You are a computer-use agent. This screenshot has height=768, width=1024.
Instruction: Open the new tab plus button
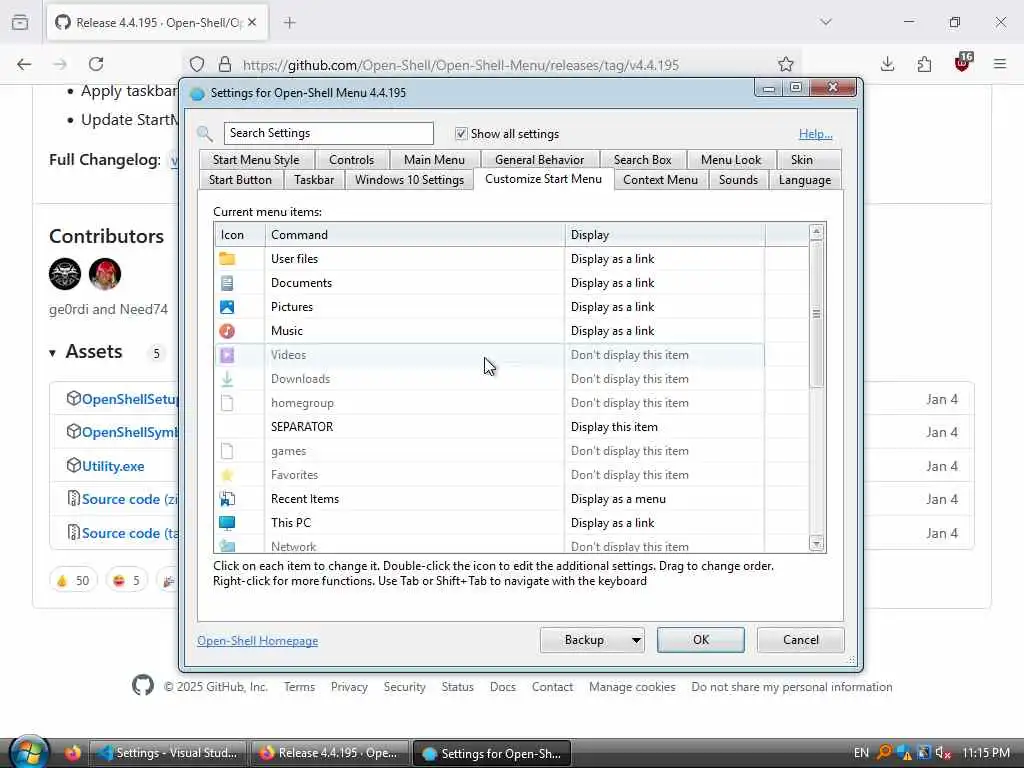pyautogui.click(x=289, y=23)
